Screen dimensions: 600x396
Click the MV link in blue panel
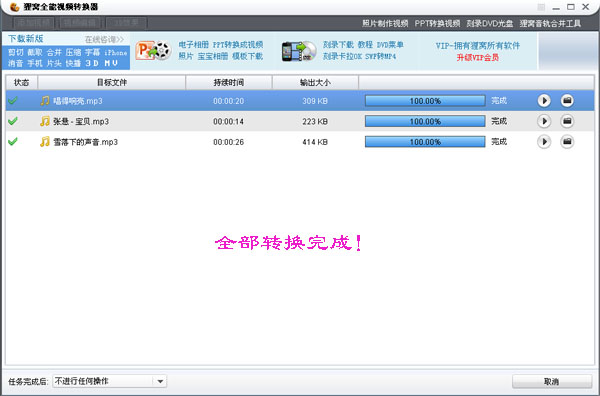(x=111, y=63)
